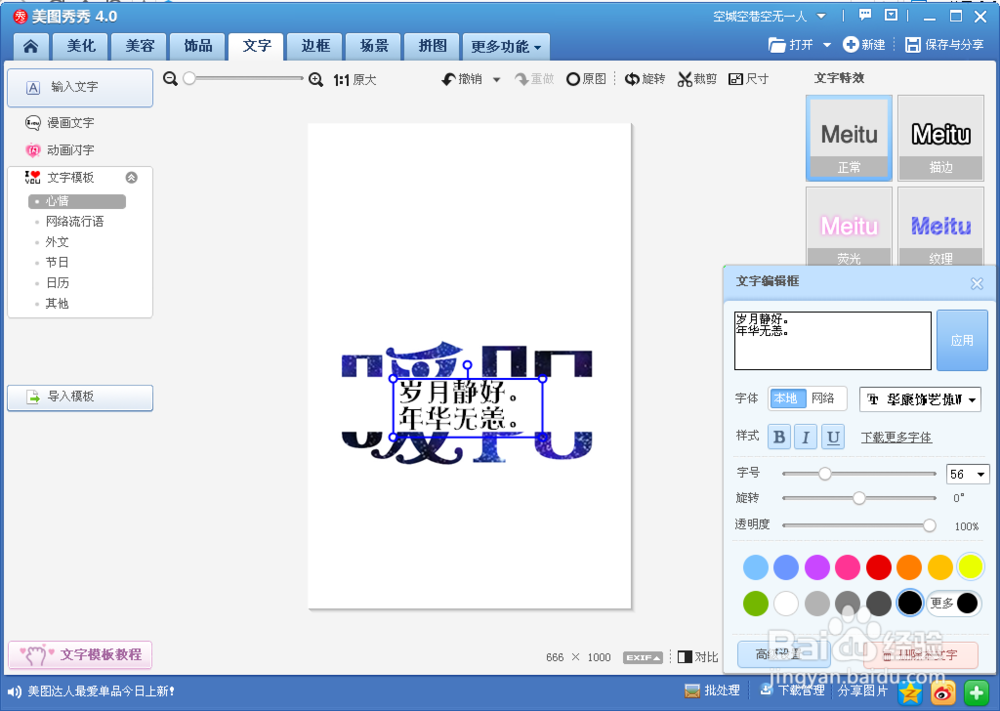
Task: Select the 其他 template category
Action: (x=57, y=303)
